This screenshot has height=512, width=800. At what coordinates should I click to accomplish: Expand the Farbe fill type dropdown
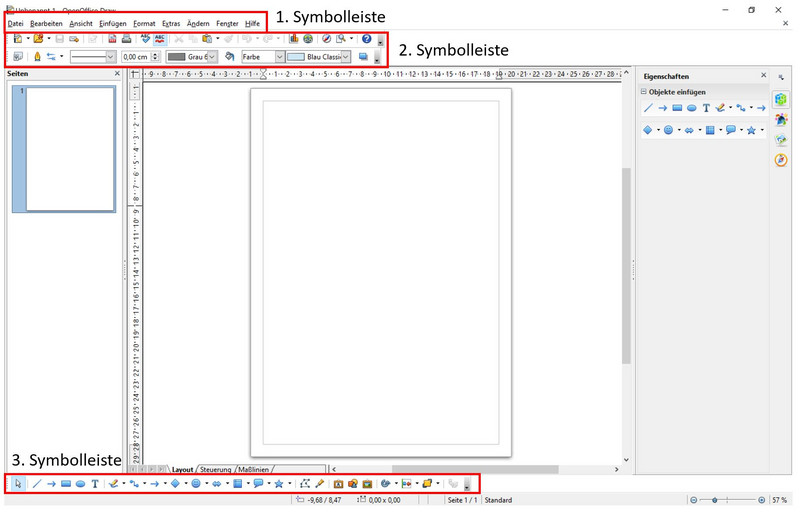279,57
